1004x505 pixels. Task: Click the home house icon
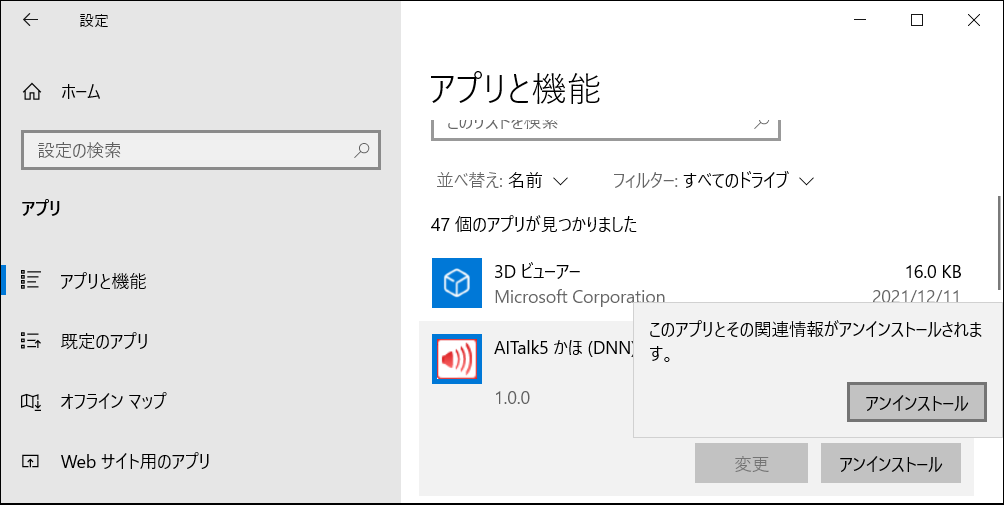(x=31, y=93)
